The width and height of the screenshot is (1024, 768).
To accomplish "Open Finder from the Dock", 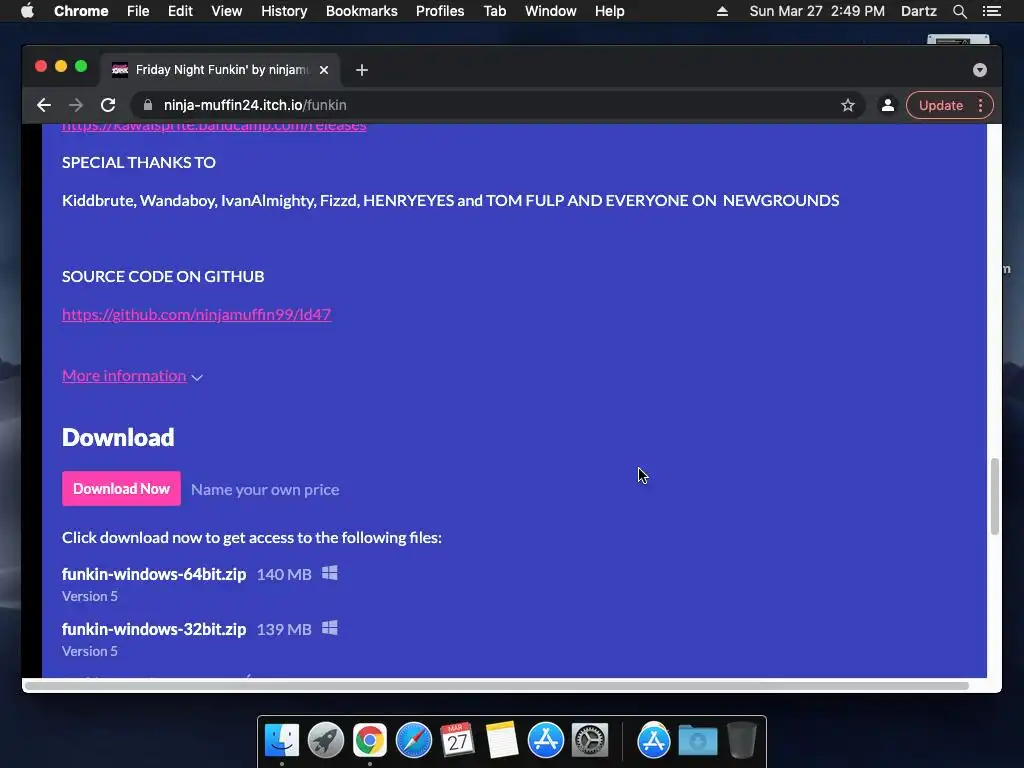I will click(281, 740).
